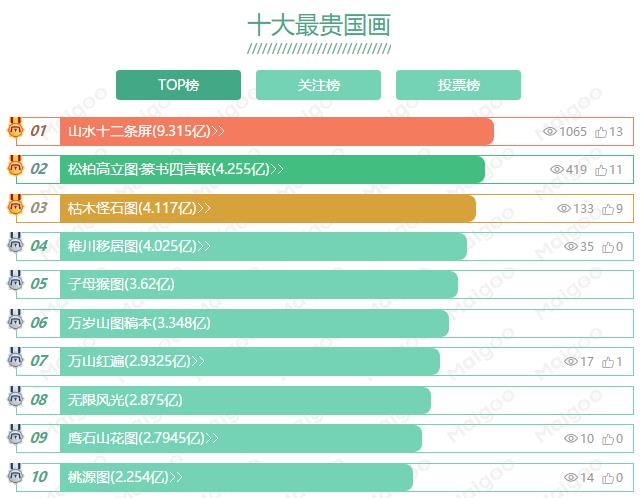Like 松柏高立图·篆书四言联 using its thumbs-up icon
Screen dimensions: 644x498
point(601,170)
